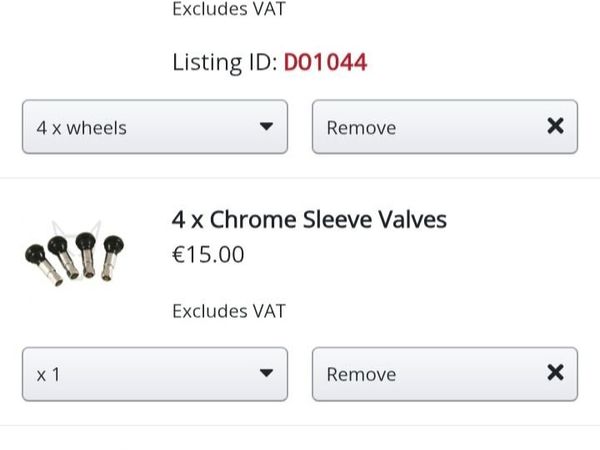Image resolution: width=600 pixels, height=450 pixels.
Task: Click the Listing ID label text
Action: 225,63
